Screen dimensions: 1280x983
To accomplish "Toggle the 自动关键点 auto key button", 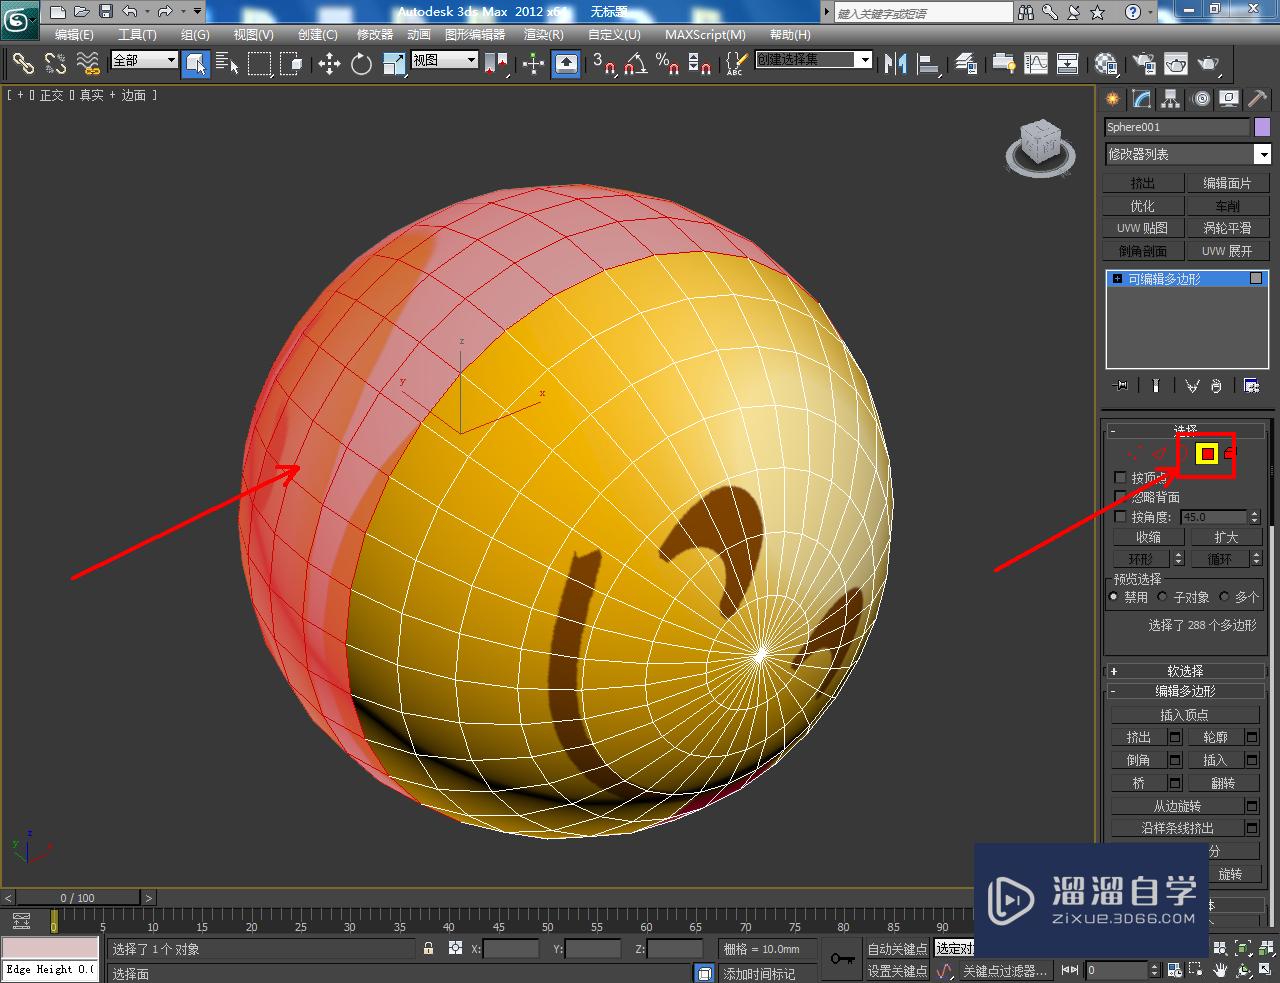I will pos(897,949).
